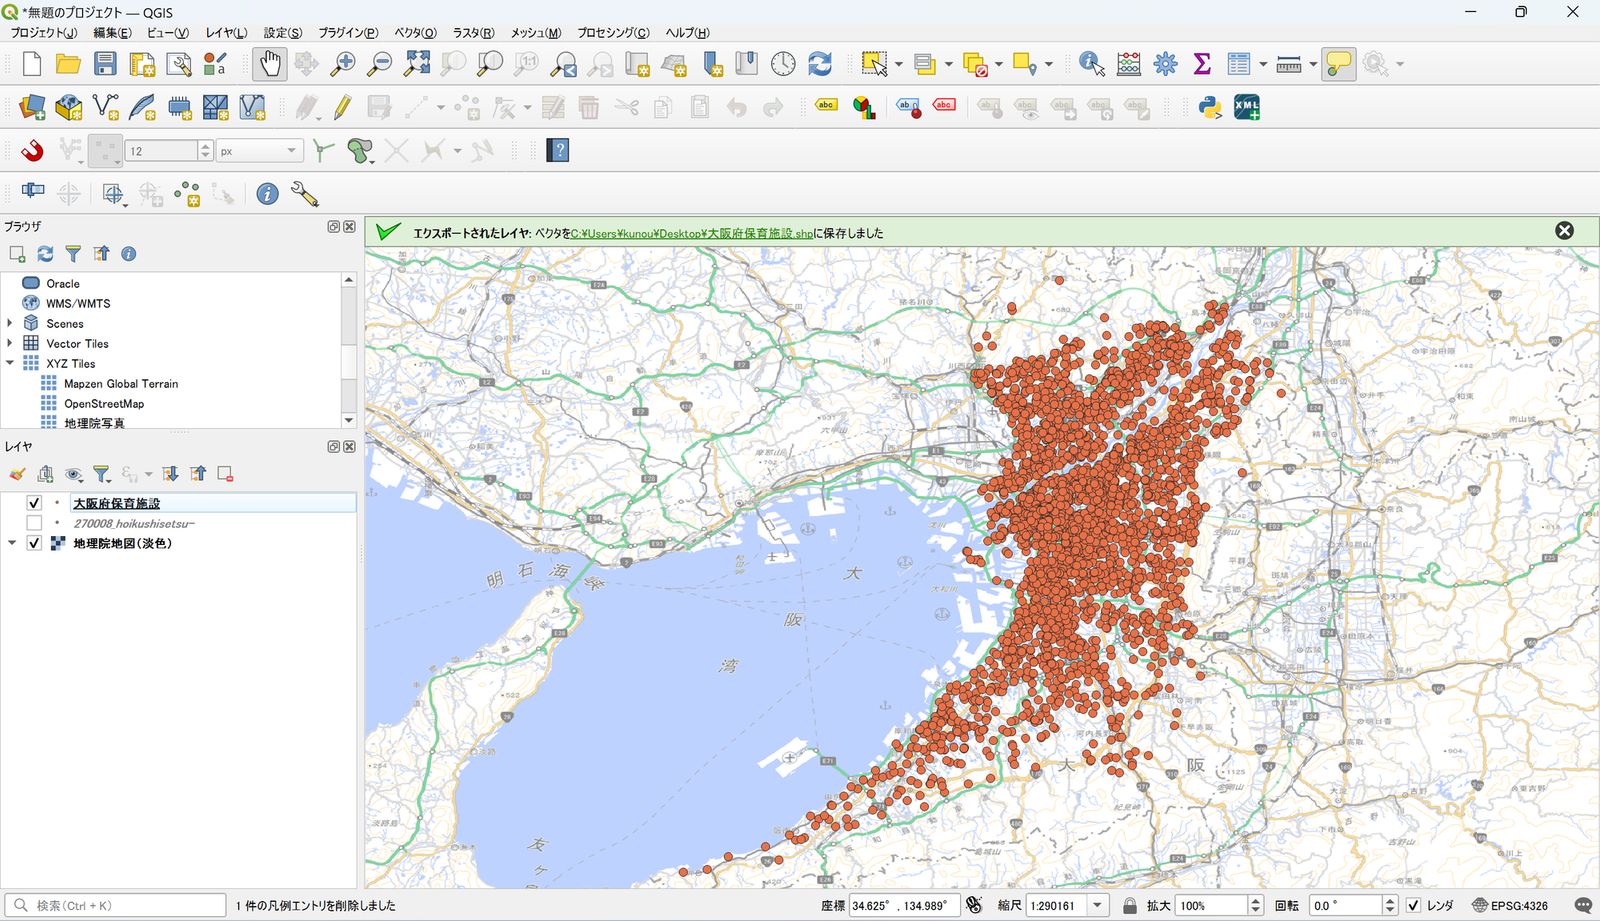Open the Python console
Screen dimensions: 1600x921
[x=1210, y=107]
